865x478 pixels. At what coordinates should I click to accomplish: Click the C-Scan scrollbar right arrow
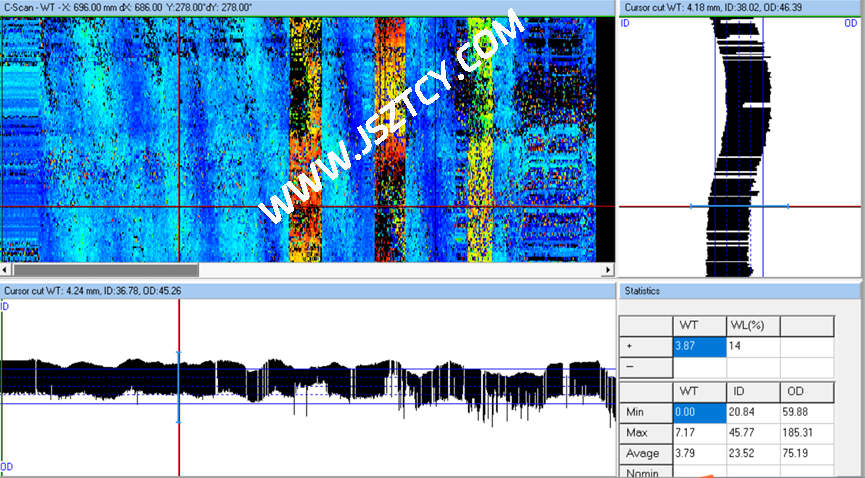pos(607,270)
